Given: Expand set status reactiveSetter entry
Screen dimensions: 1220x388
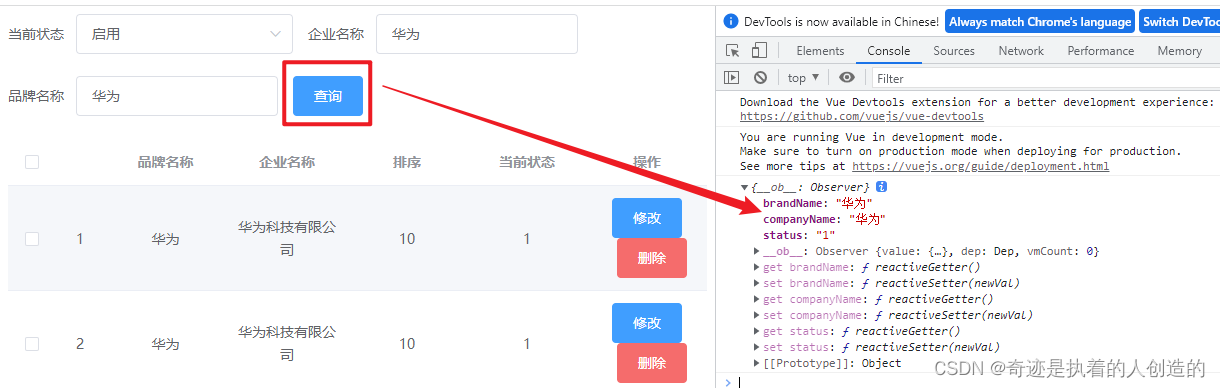Looking at the screenshot, I should (757, 347).
